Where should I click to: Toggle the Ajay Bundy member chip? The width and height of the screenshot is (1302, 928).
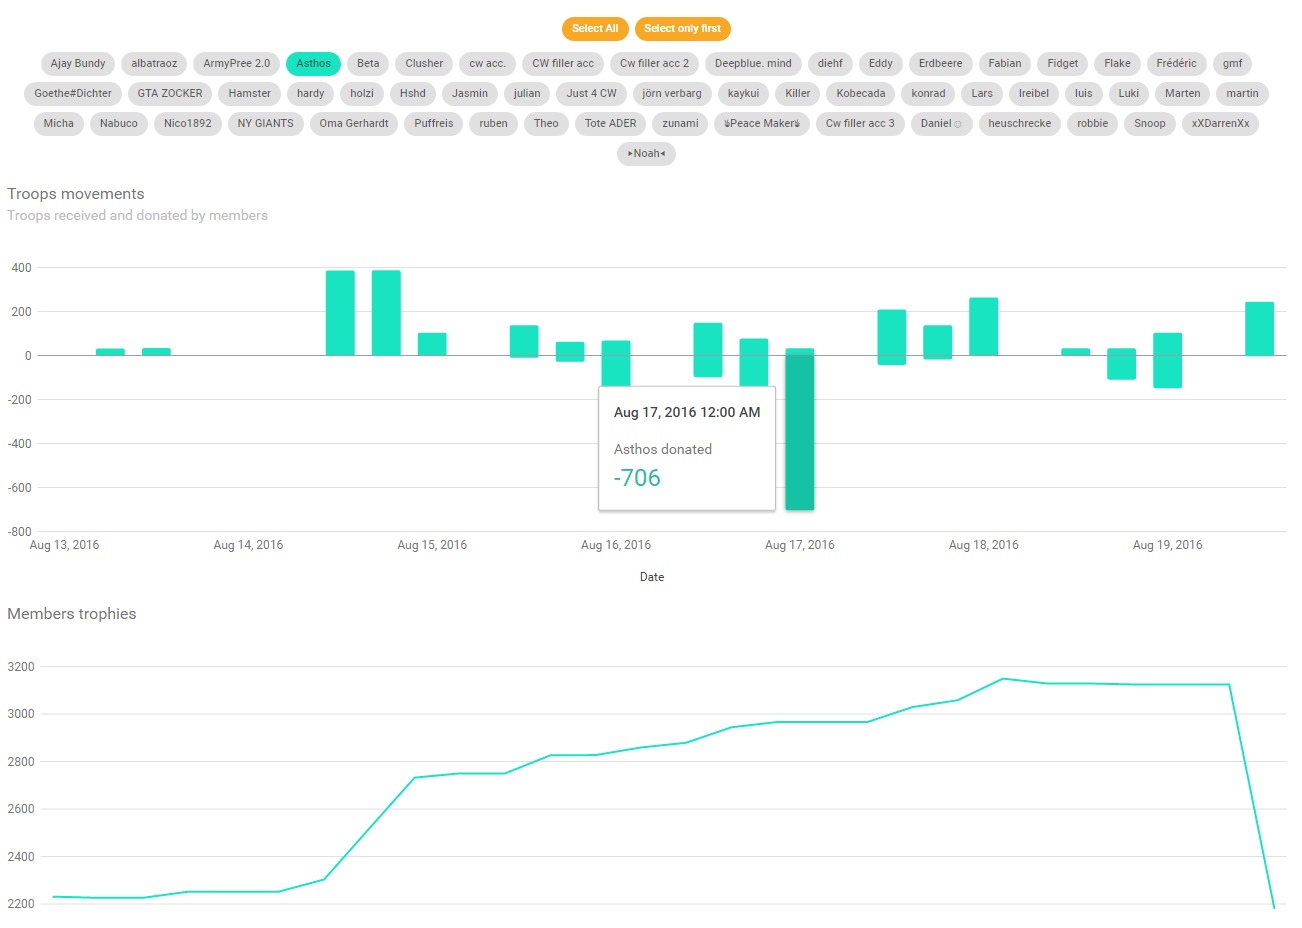(78, 64)
